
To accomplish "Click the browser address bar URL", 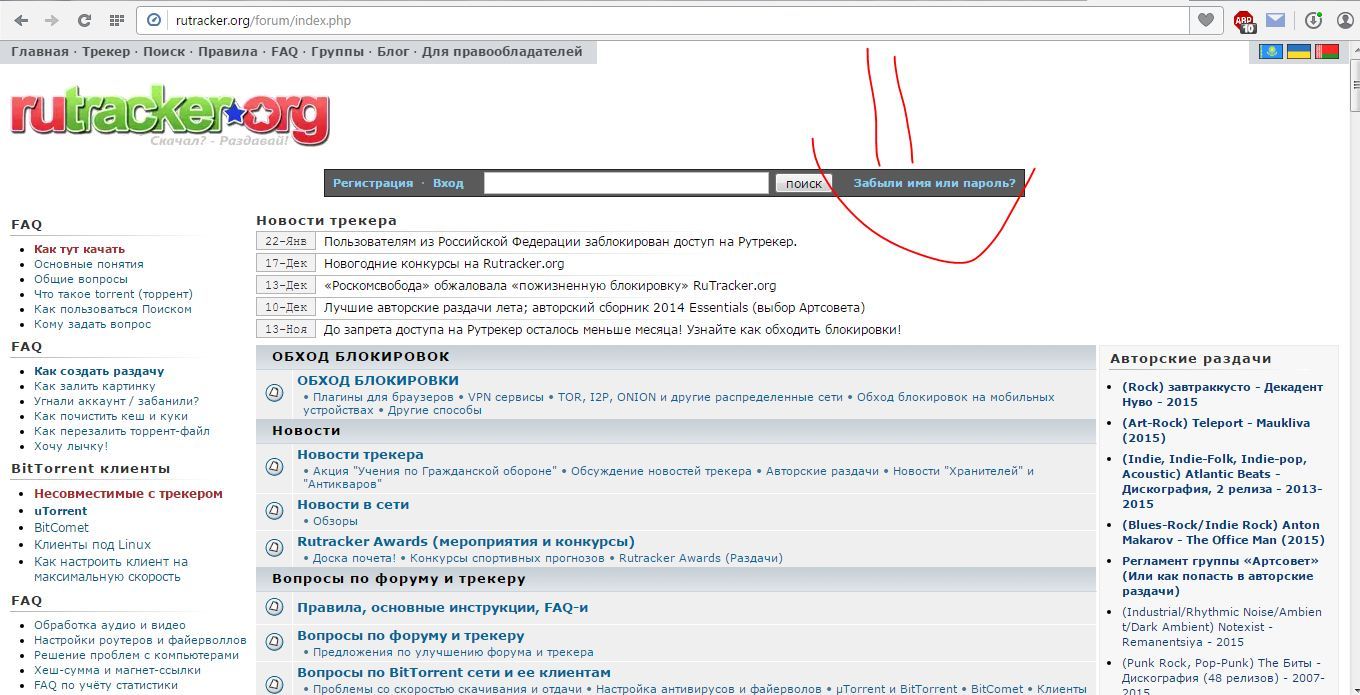I will point(263,20).
